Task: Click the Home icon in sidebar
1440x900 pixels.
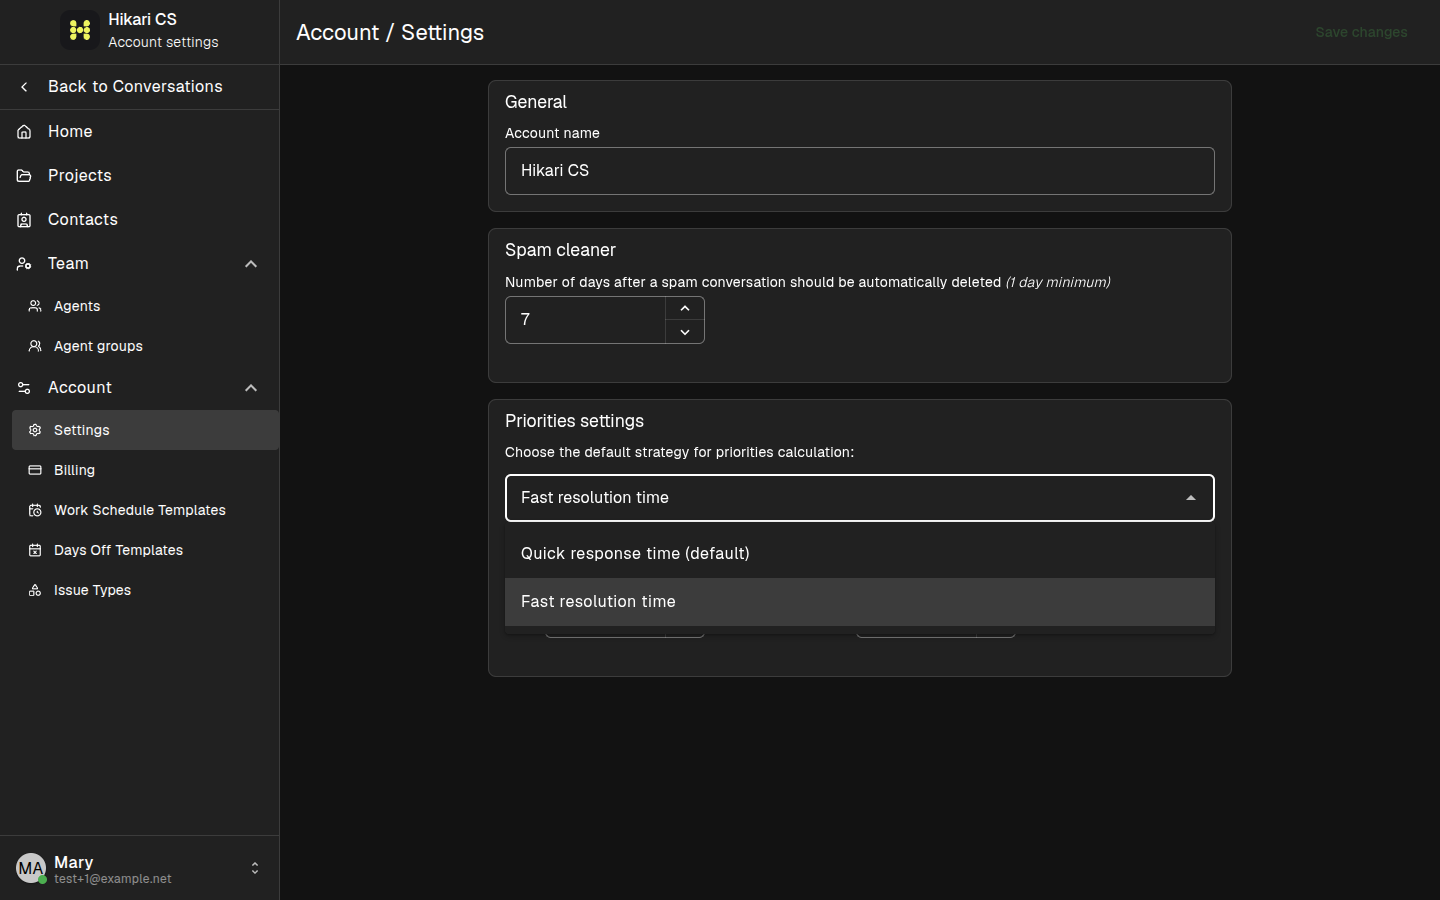Action: tap(24, 132)
